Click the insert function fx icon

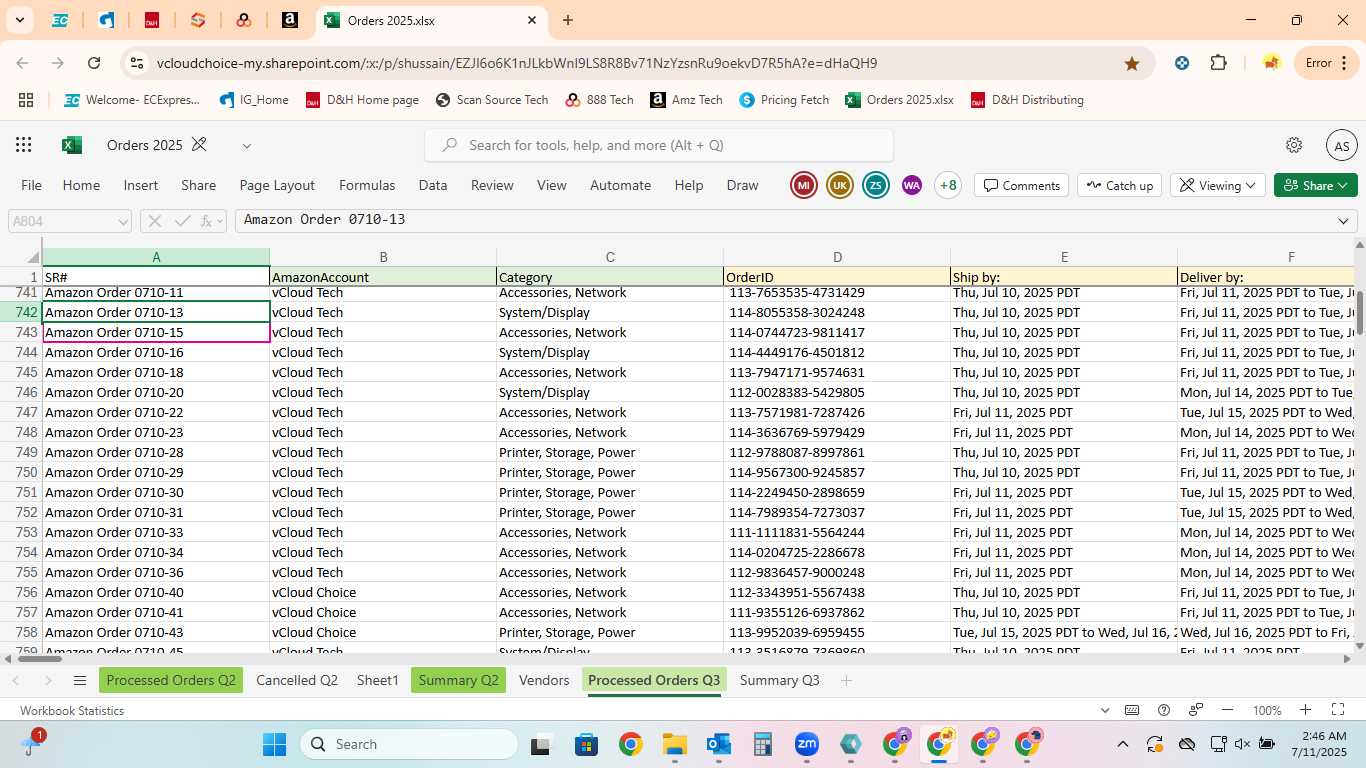click(x=208, y=221)
